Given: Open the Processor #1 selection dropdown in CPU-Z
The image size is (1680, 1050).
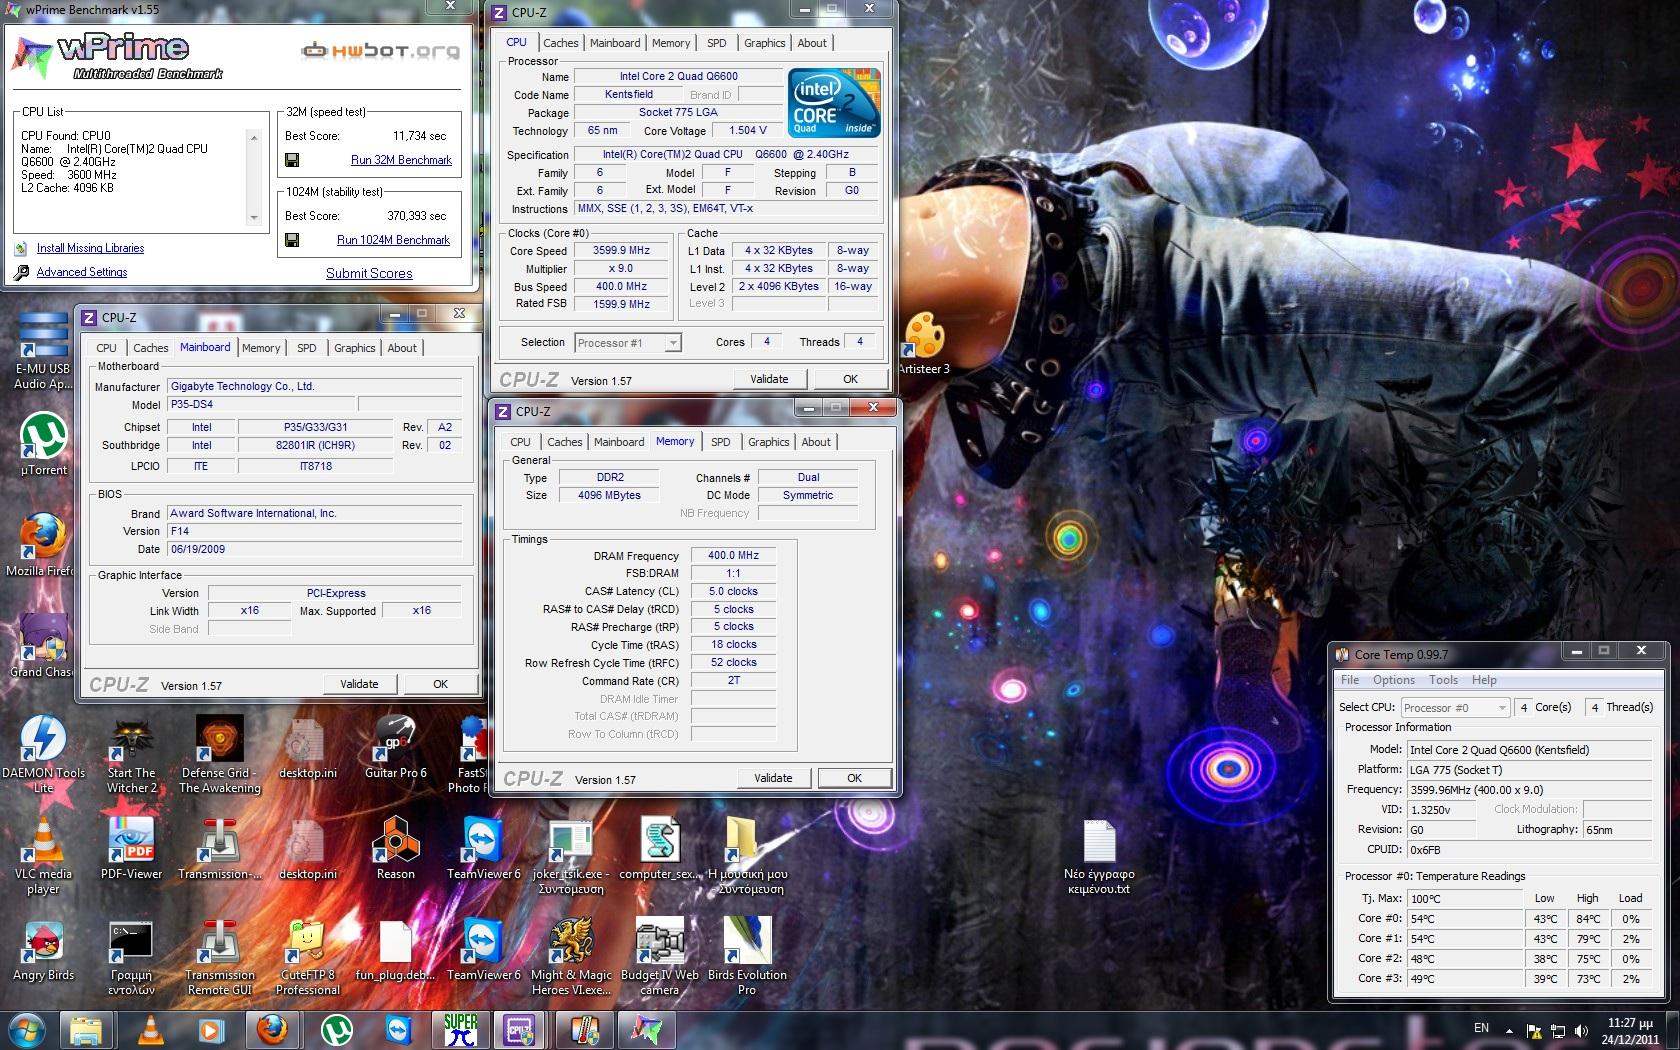Looking at the screenshot, I should tap(673, 343).
